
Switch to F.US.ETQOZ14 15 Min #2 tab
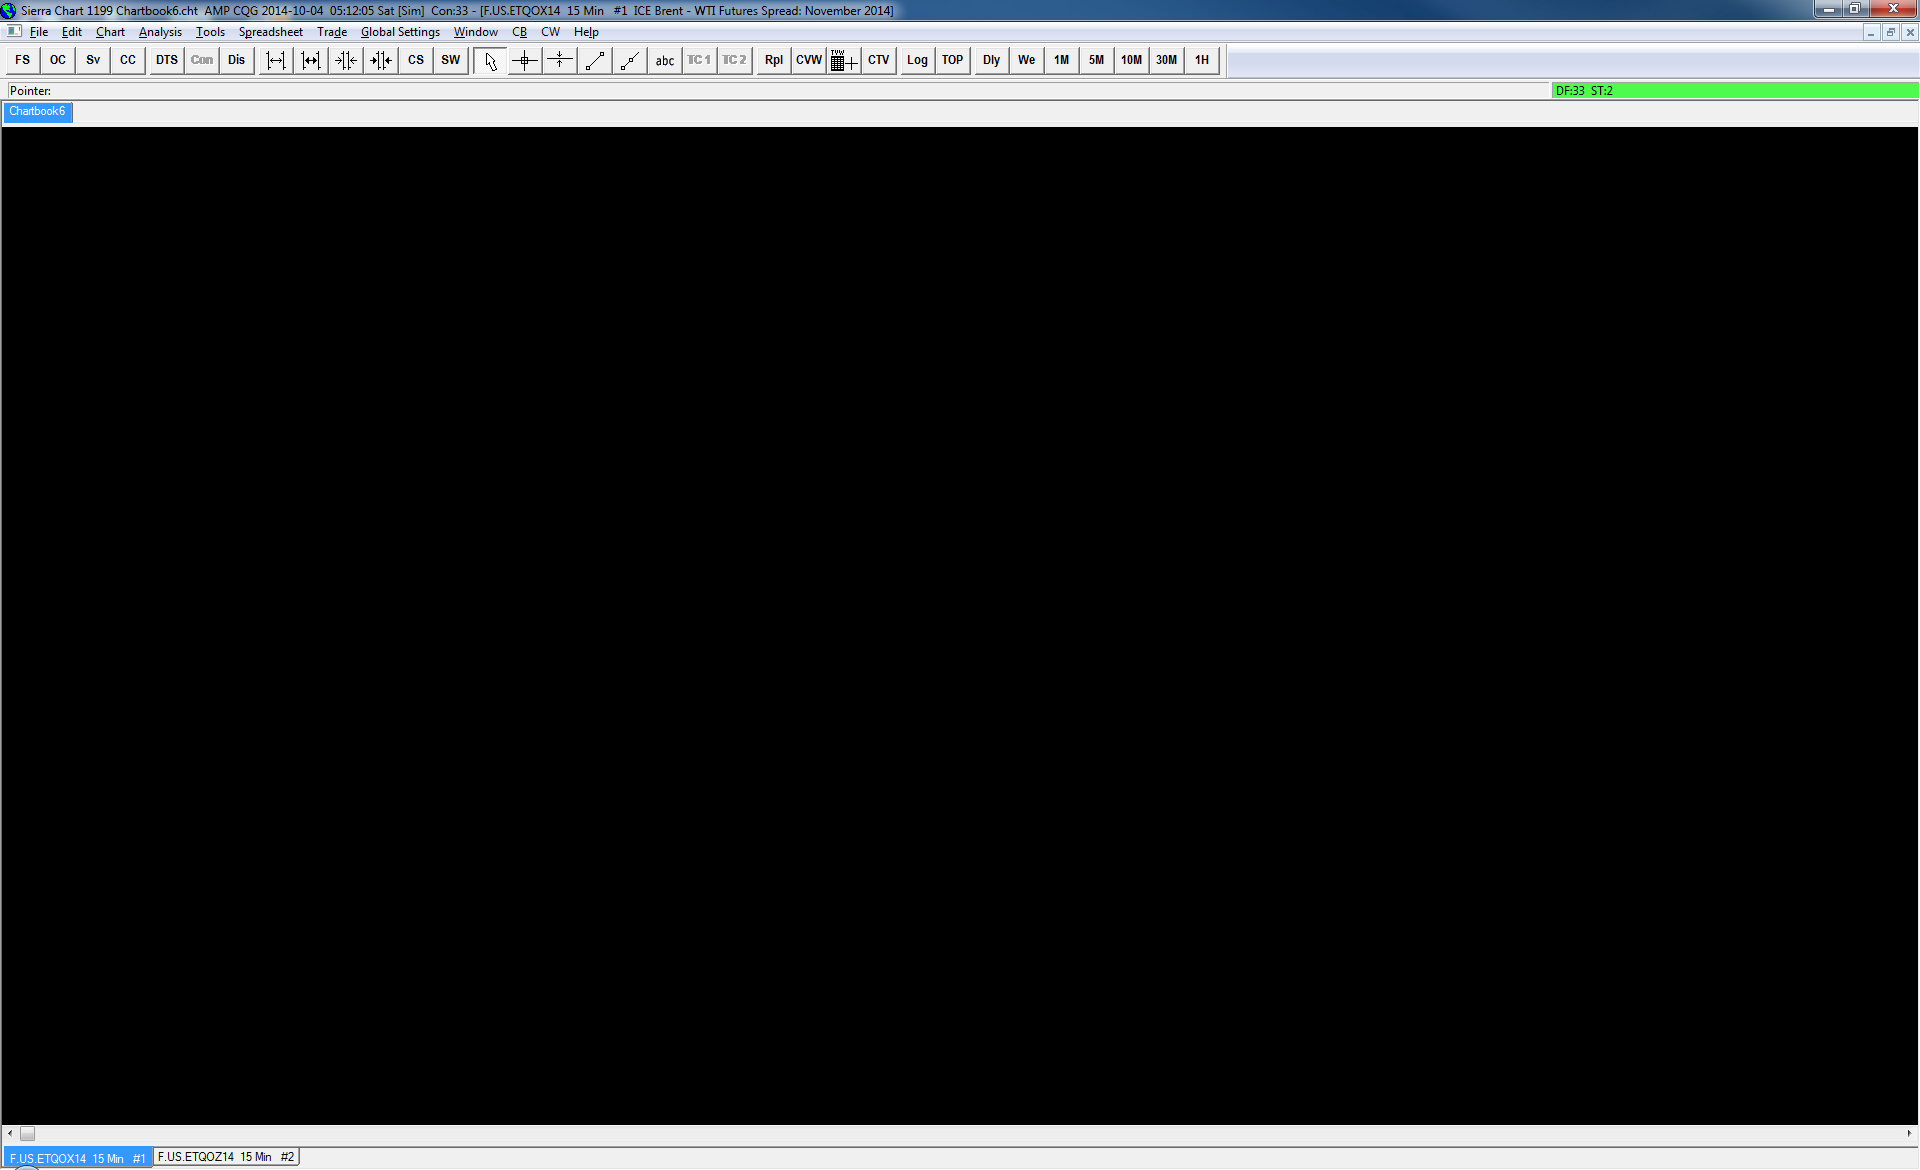pos(226,1157)
